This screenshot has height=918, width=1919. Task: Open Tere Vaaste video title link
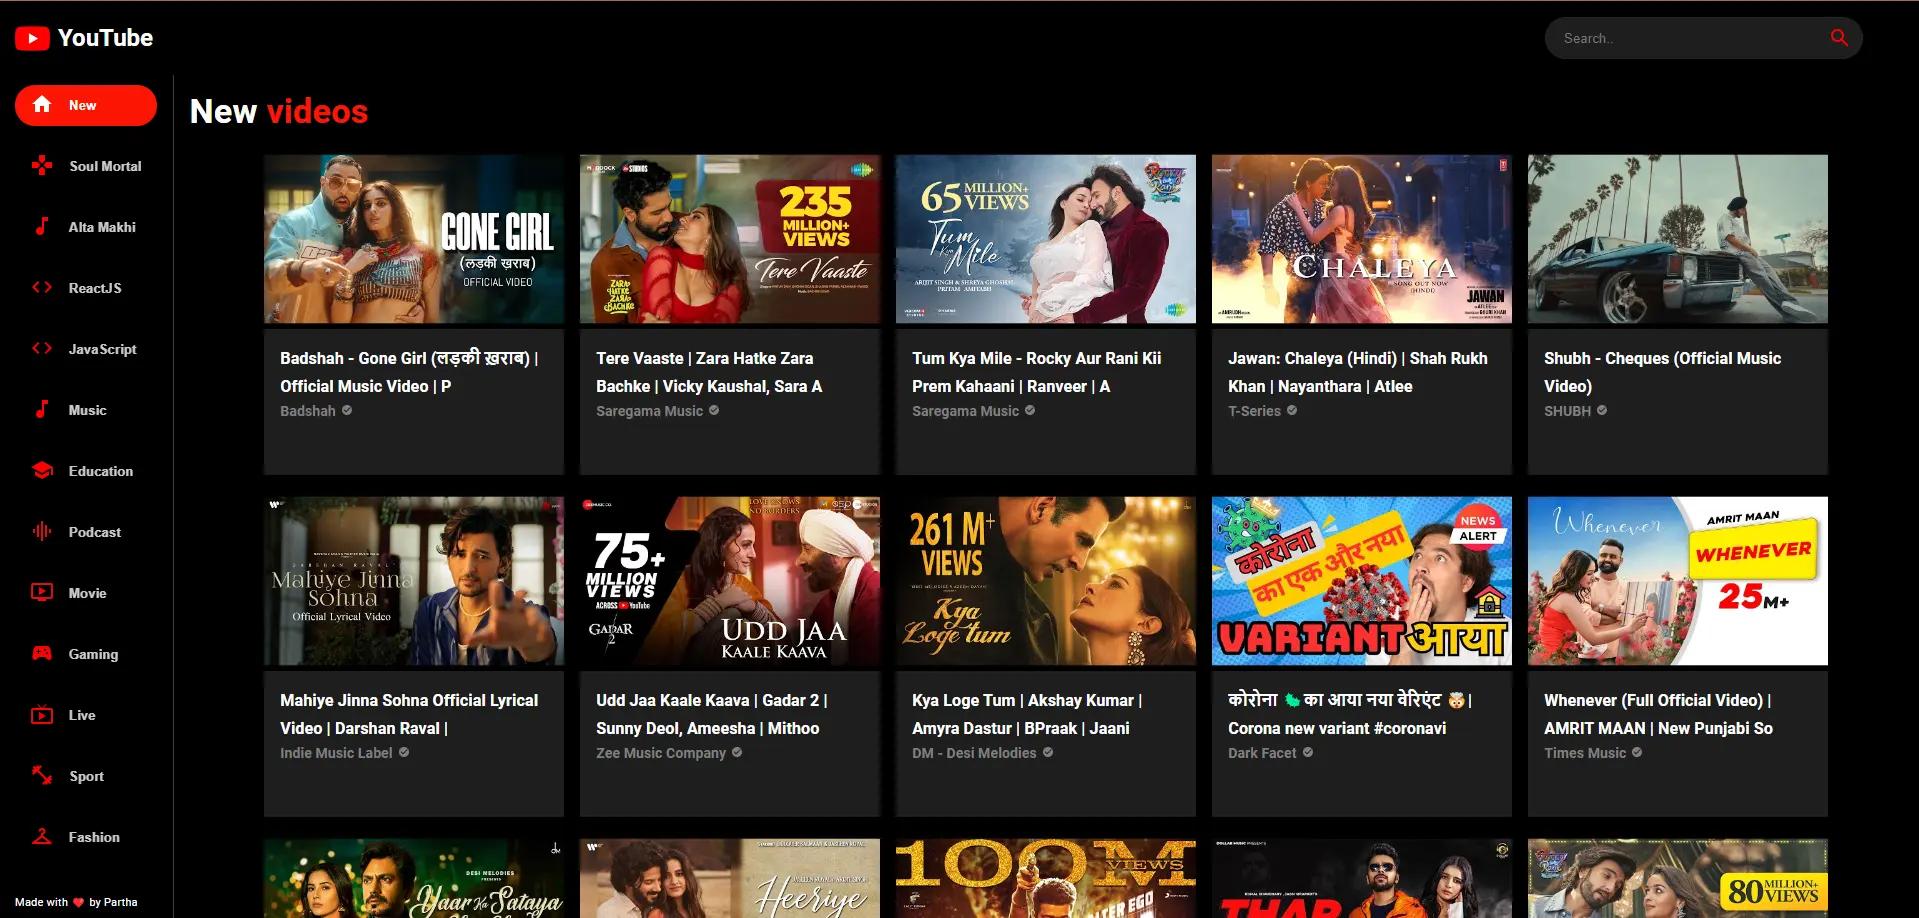[709, 372]
